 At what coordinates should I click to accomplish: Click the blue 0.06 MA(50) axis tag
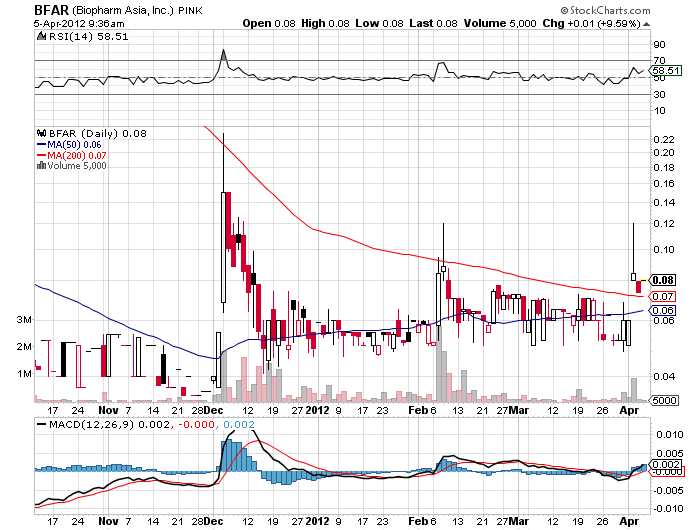[663, 310]
